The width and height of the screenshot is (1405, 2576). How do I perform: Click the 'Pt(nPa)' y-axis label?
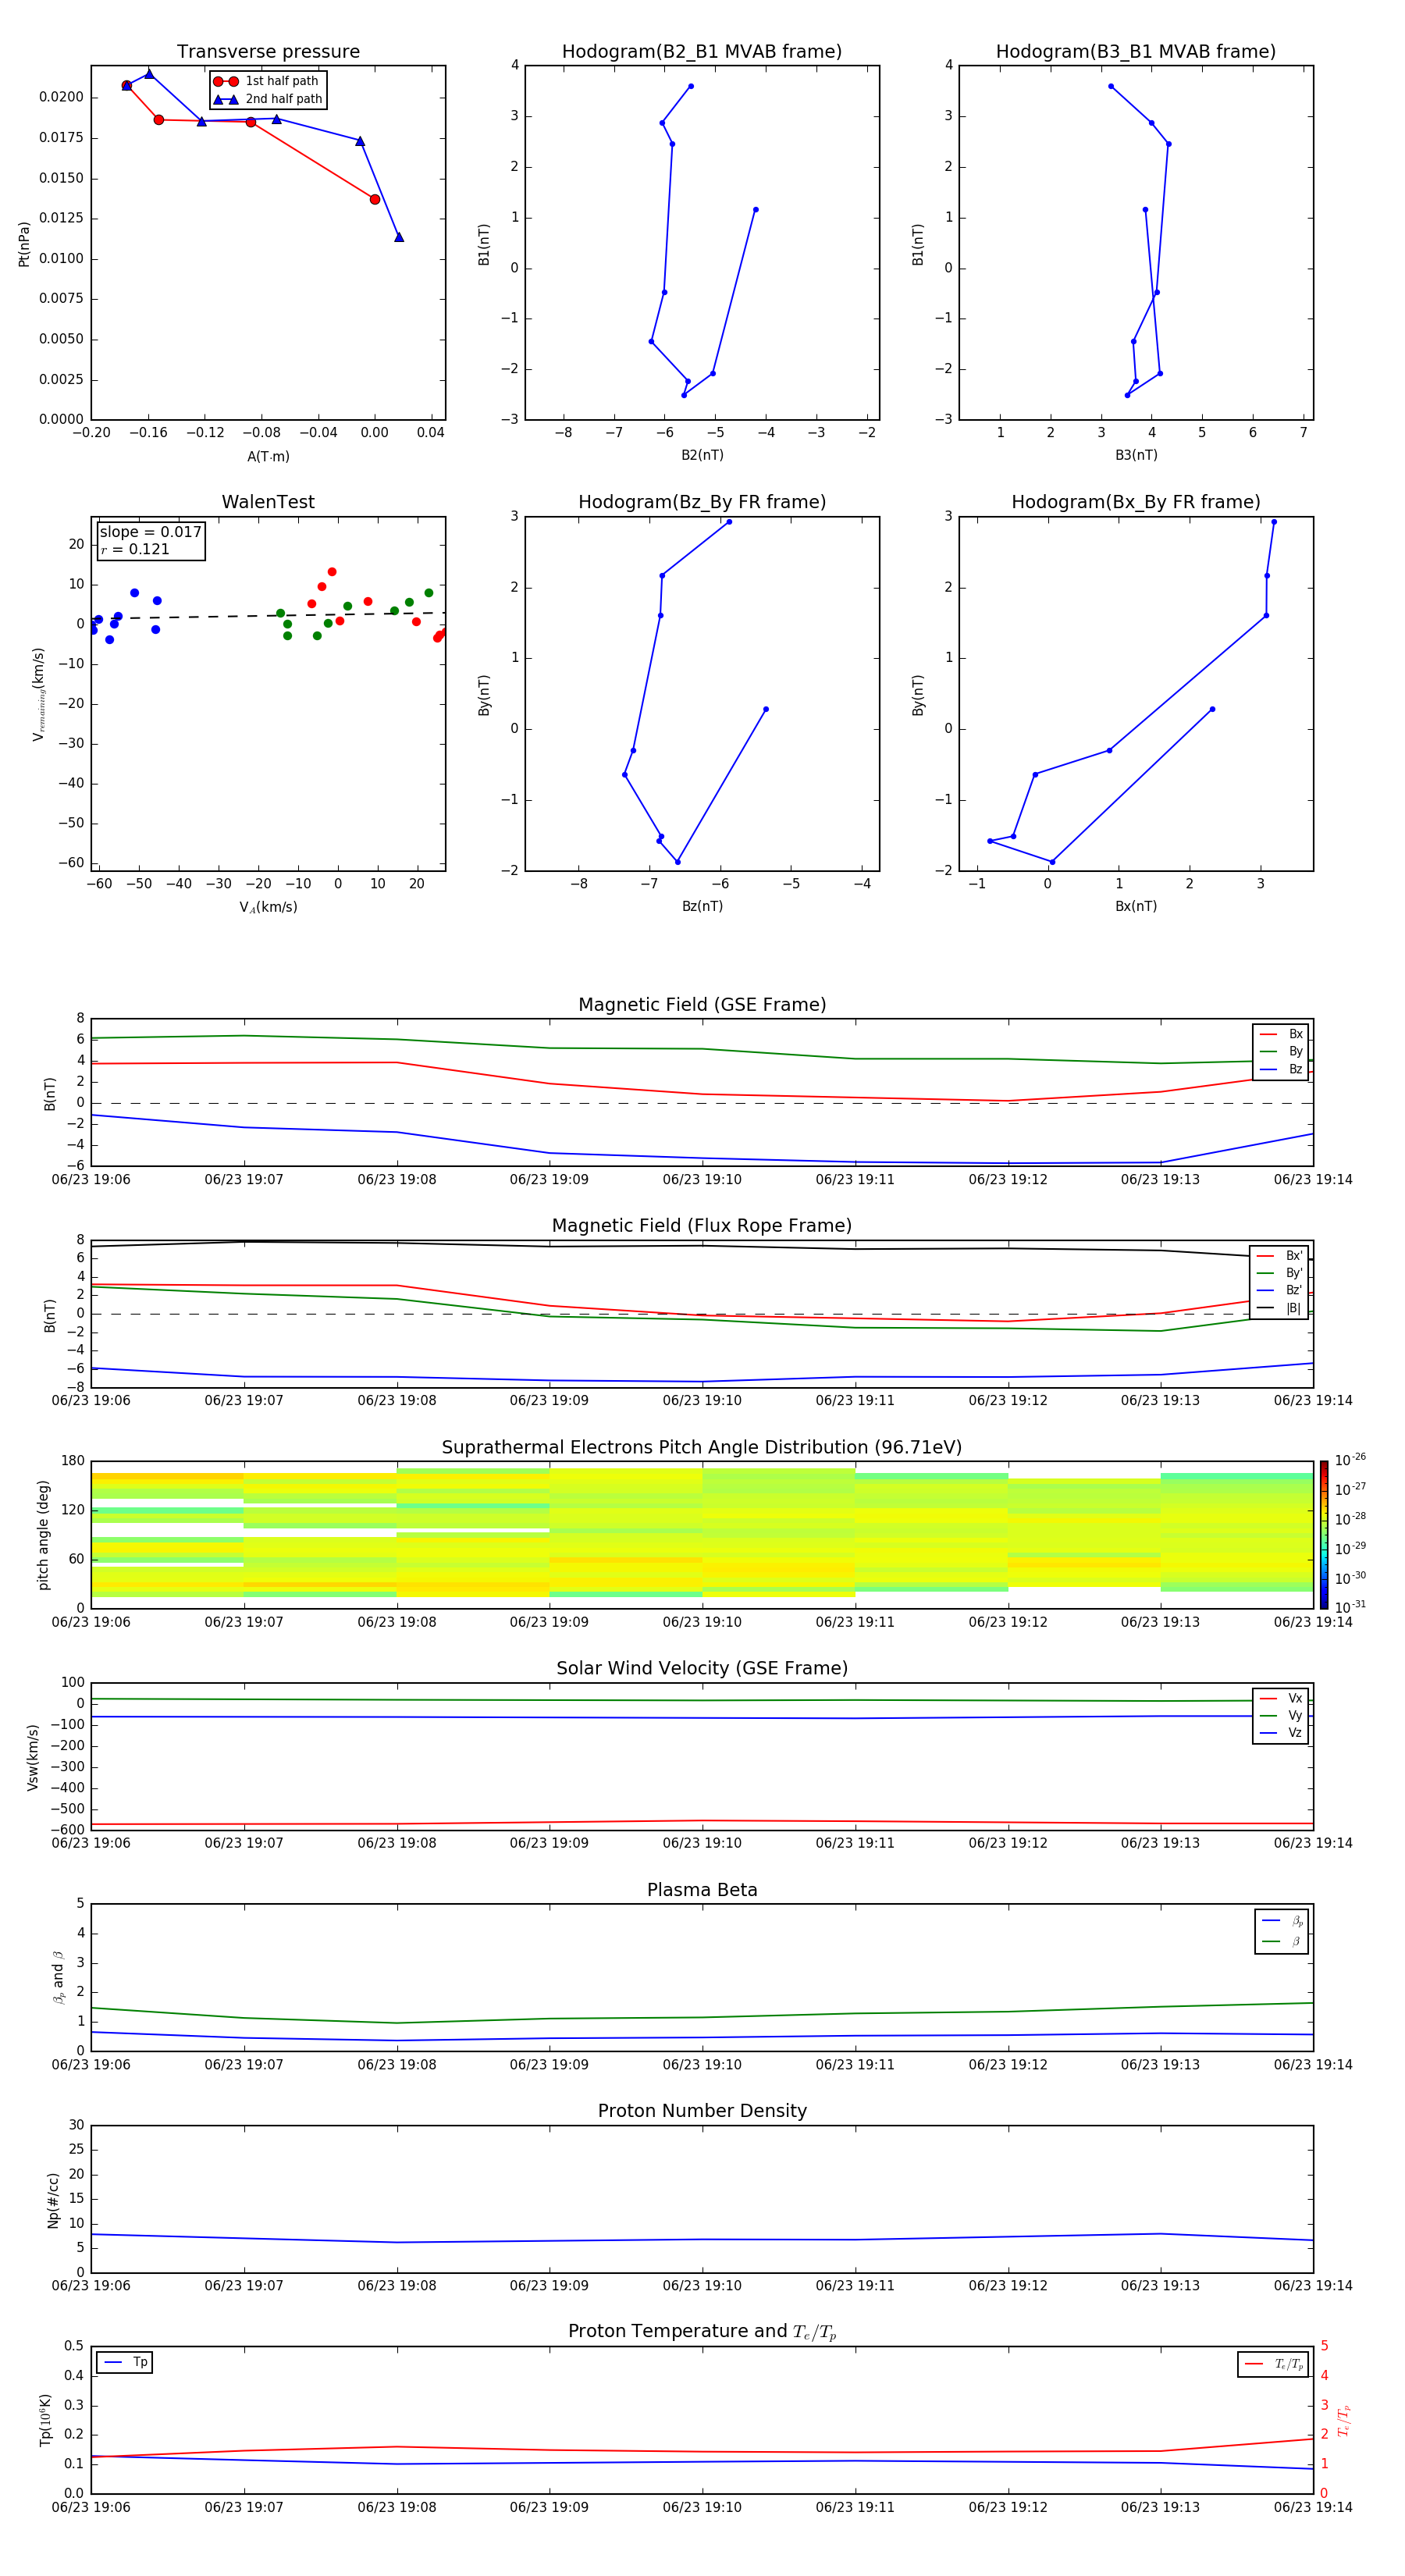[24, 244]
